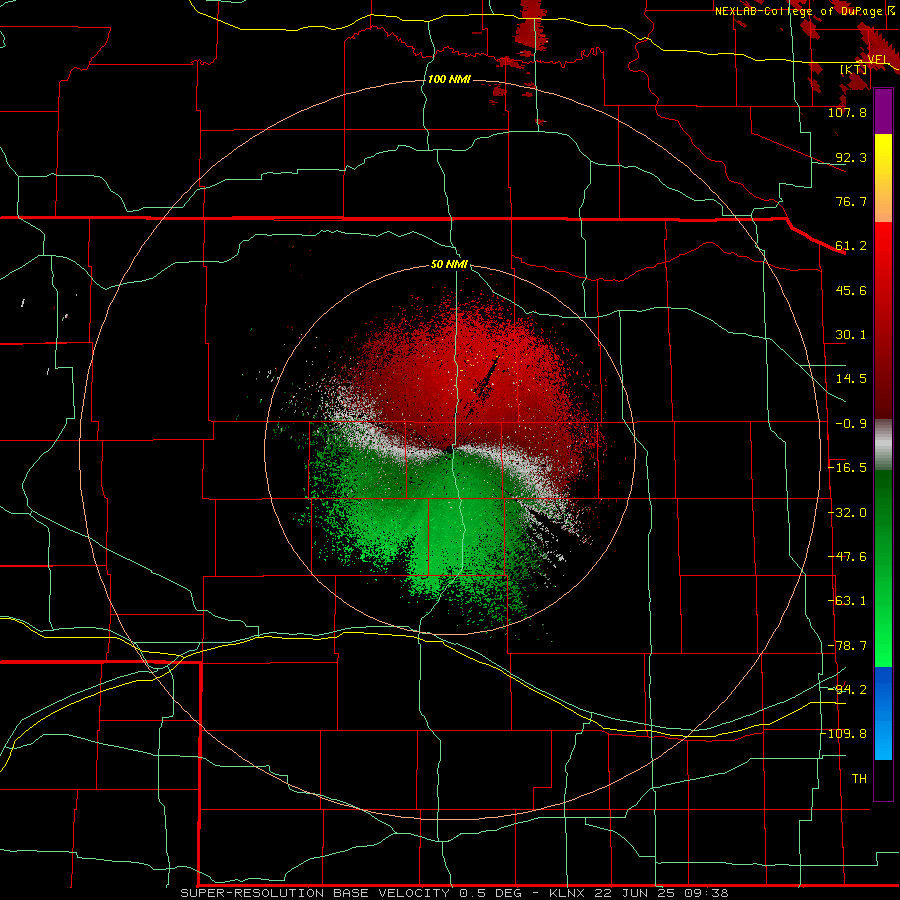Click the 61.2 legend value
900x900 pixels.
click(851, 246)
